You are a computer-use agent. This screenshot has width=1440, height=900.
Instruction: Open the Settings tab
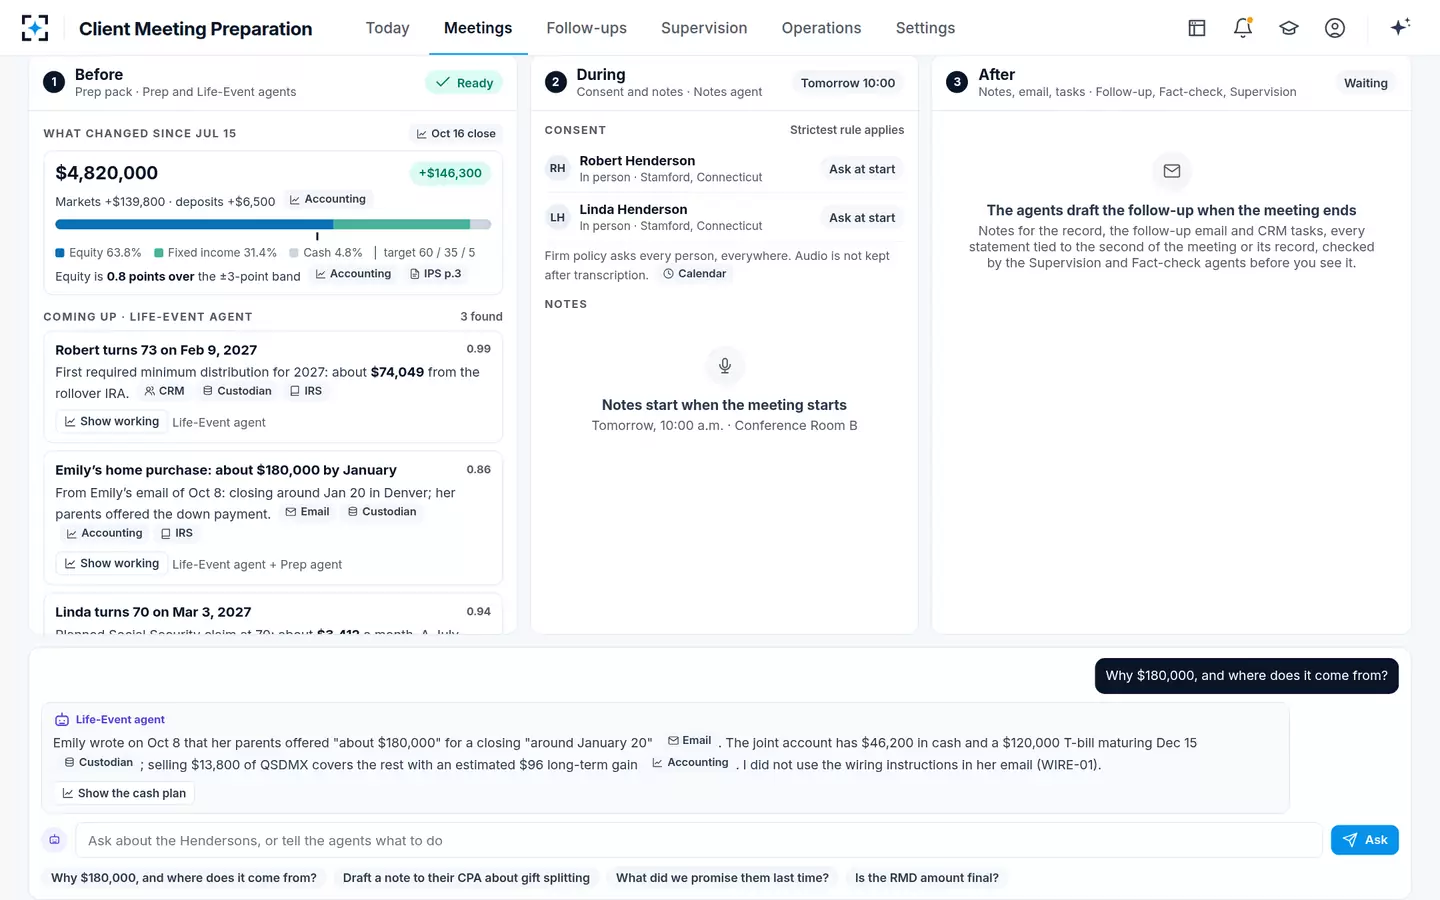[925, 28]
